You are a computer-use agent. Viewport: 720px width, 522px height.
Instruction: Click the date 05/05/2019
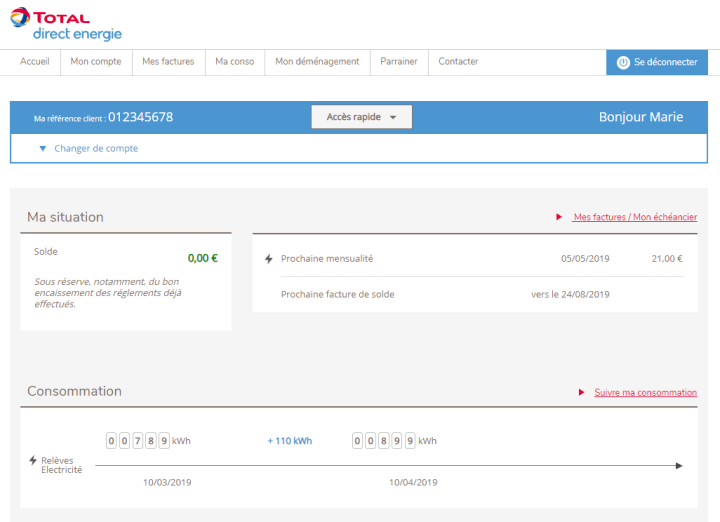tap(585, 258)
